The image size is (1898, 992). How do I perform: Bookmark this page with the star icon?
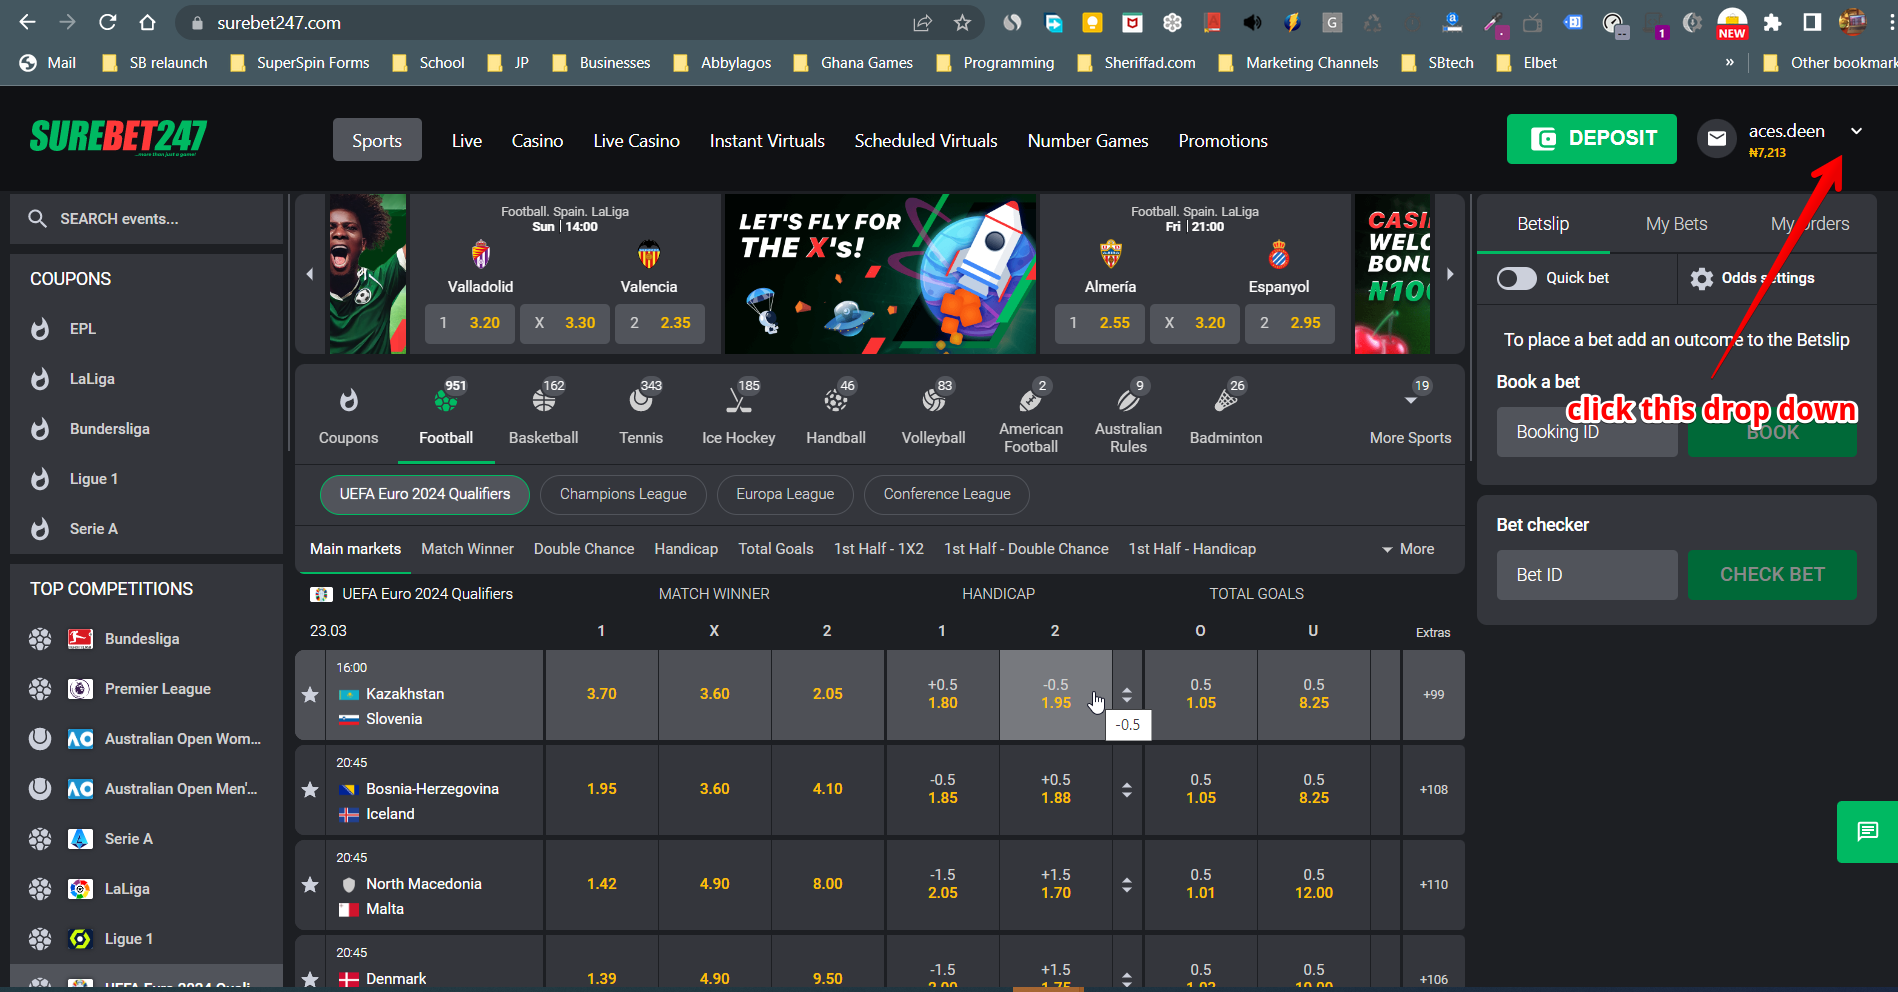point(962,22)
